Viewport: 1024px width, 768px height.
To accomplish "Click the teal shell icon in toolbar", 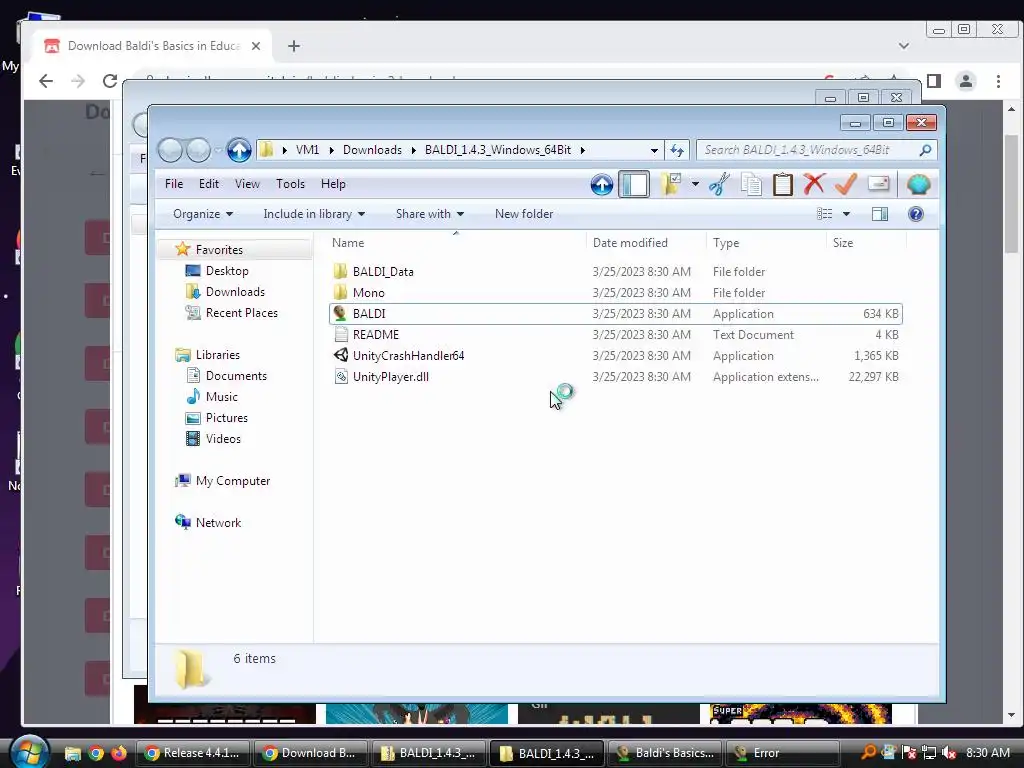I will [918, 185].
